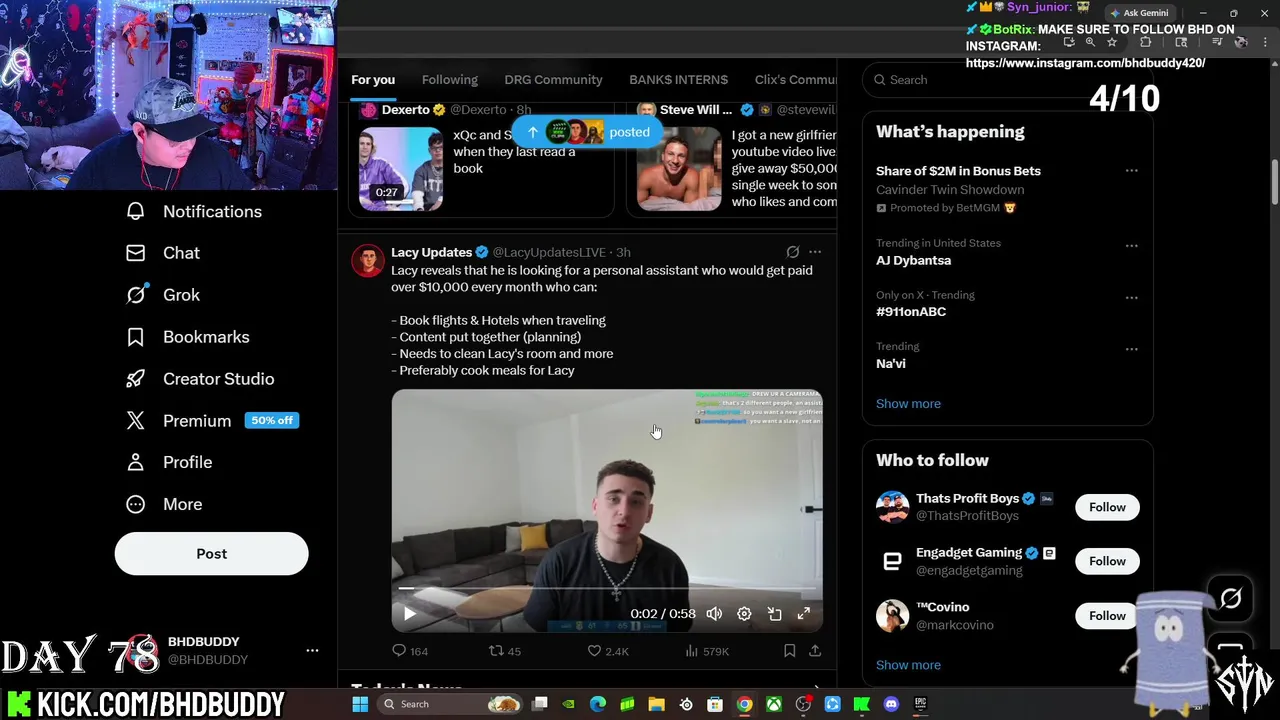Show more under Who to follow
The height and width of the screenshot is (720, 1280).
[x=908, y=665]
